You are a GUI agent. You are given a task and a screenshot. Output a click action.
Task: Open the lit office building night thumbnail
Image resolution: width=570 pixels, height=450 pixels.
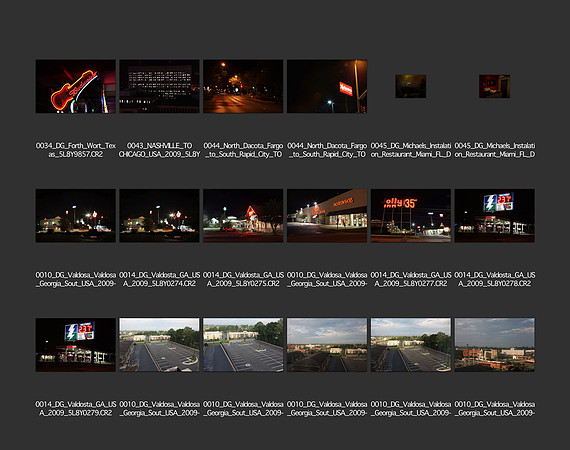pyautogui.click(x=160, y=87)
